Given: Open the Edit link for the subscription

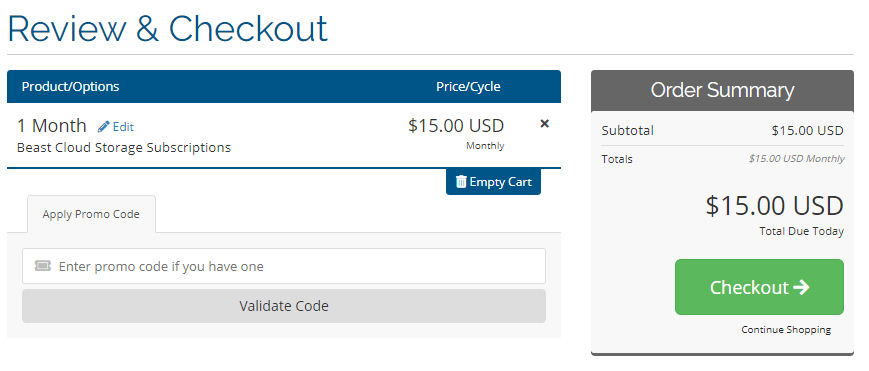Looking at the screenshot, I should 116,127.
